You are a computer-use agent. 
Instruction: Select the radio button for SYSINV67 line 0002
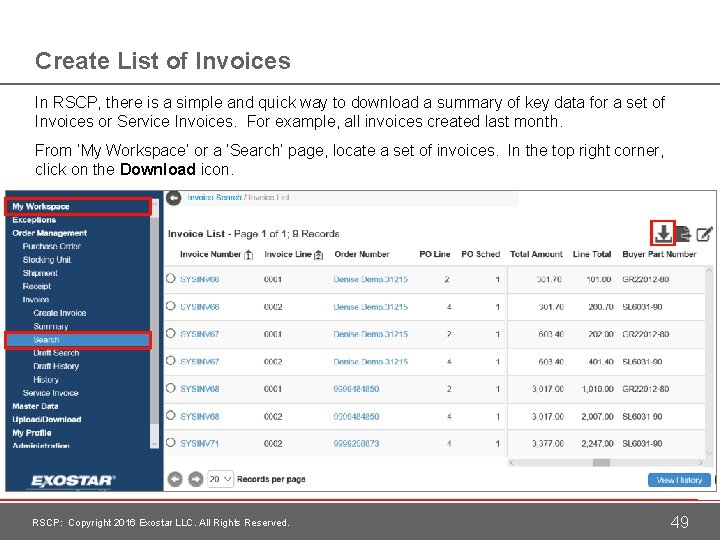[171, 360]
